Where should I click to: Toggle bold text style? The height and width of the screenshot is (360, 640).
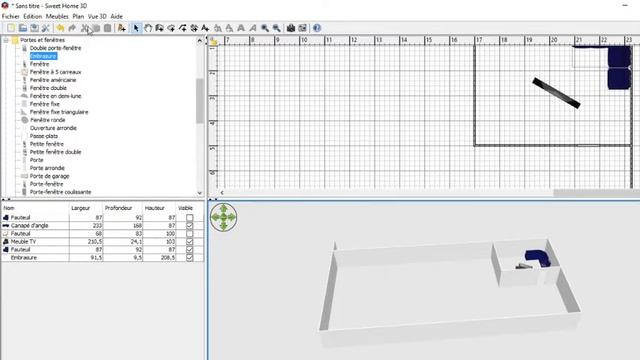pyautogui.click(x=241, y=28)
